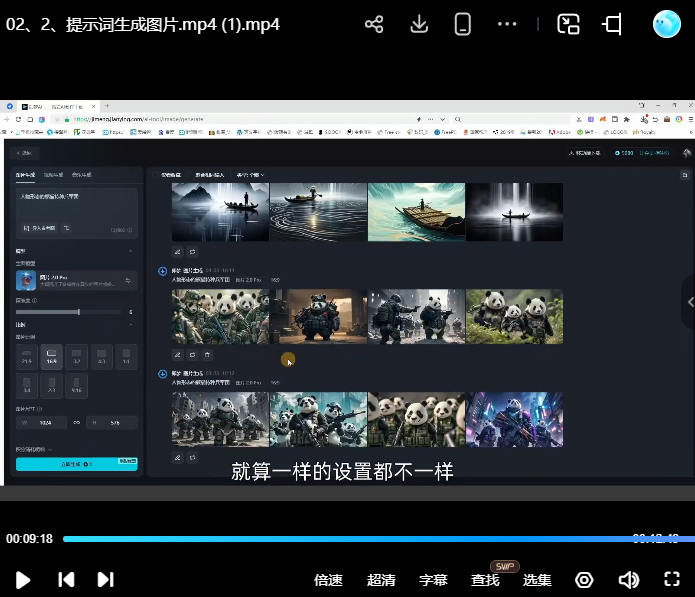This screenshot has height=597, width=695.
Task: Toggle subtitles with 字幕 button
Action: [433, 580]
